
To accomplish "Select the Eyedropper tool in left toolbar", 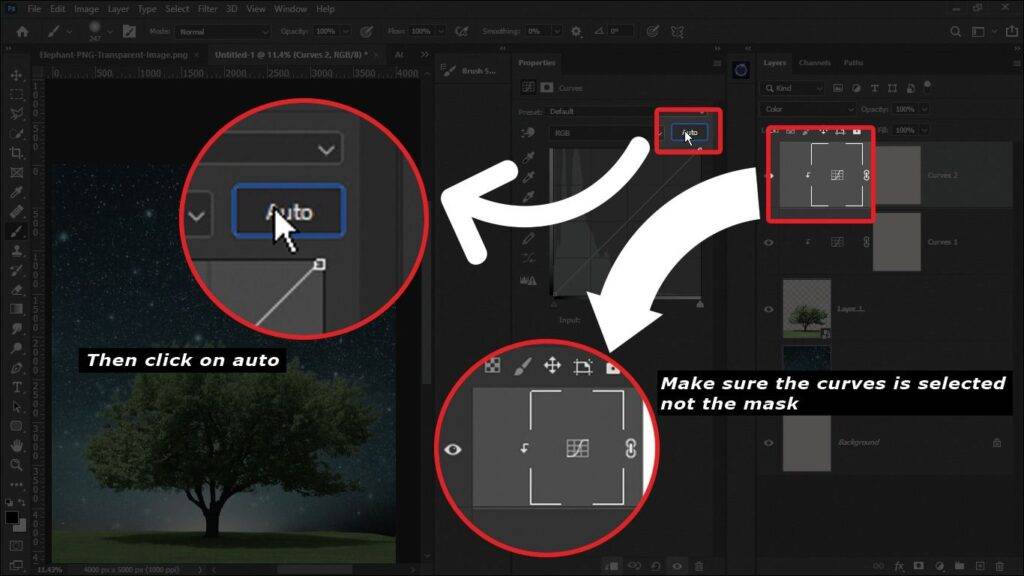I will pos(16,192).
